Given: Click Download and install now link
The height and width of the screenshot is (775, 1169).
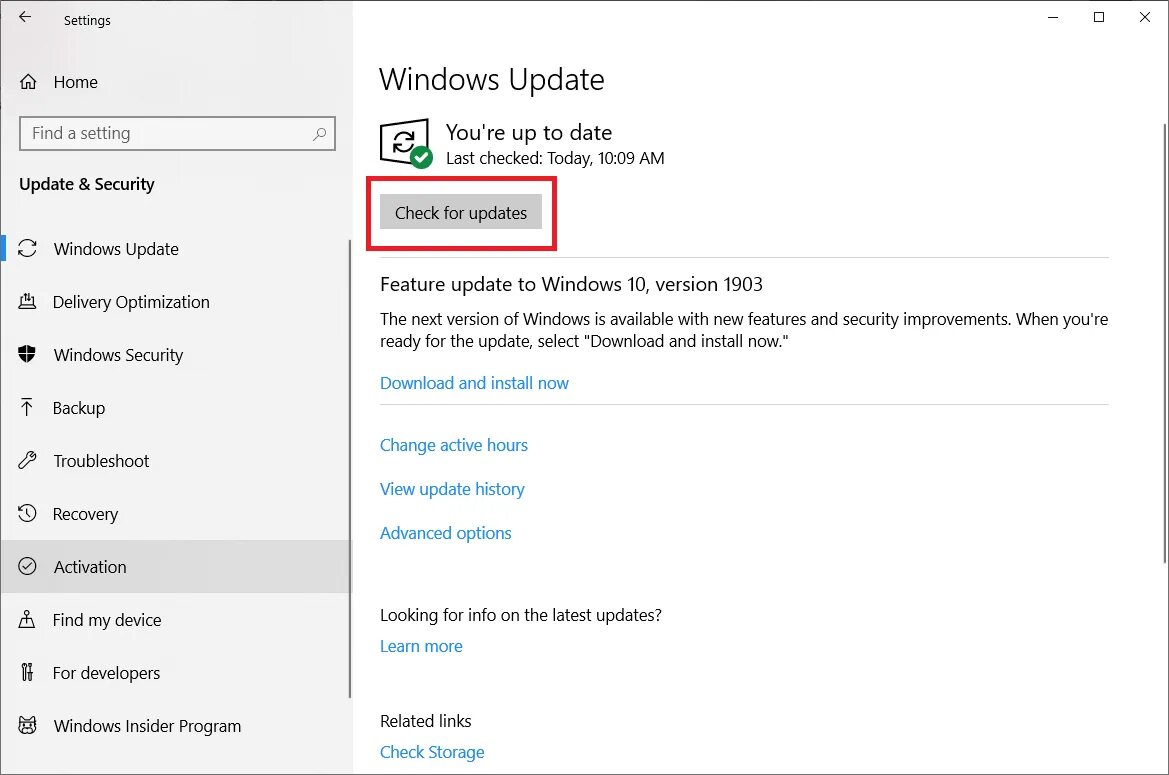Looking at the screenshot, I should [474, 383].
